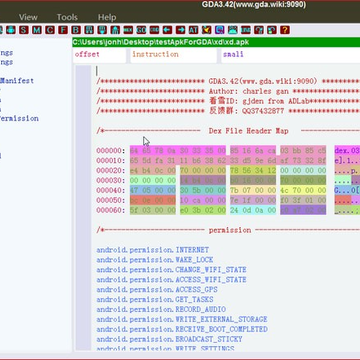This screenshot has height=360, width=360.
Task: Select the Permission item in left tree
Action: point(19,118)
